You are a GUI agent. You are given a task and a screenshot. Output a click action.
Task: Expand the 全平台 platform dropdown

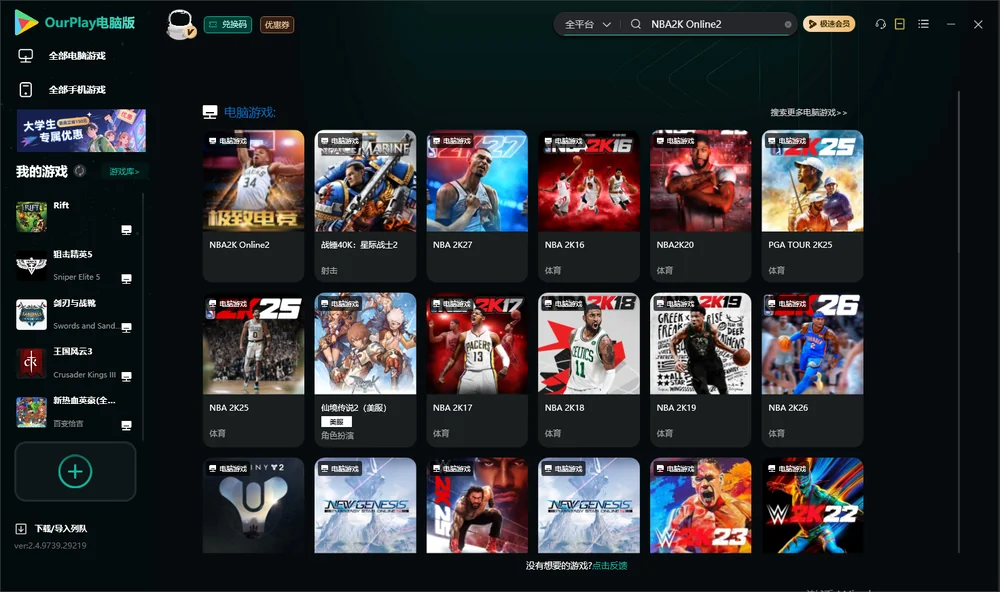click(x=587, y=24)
